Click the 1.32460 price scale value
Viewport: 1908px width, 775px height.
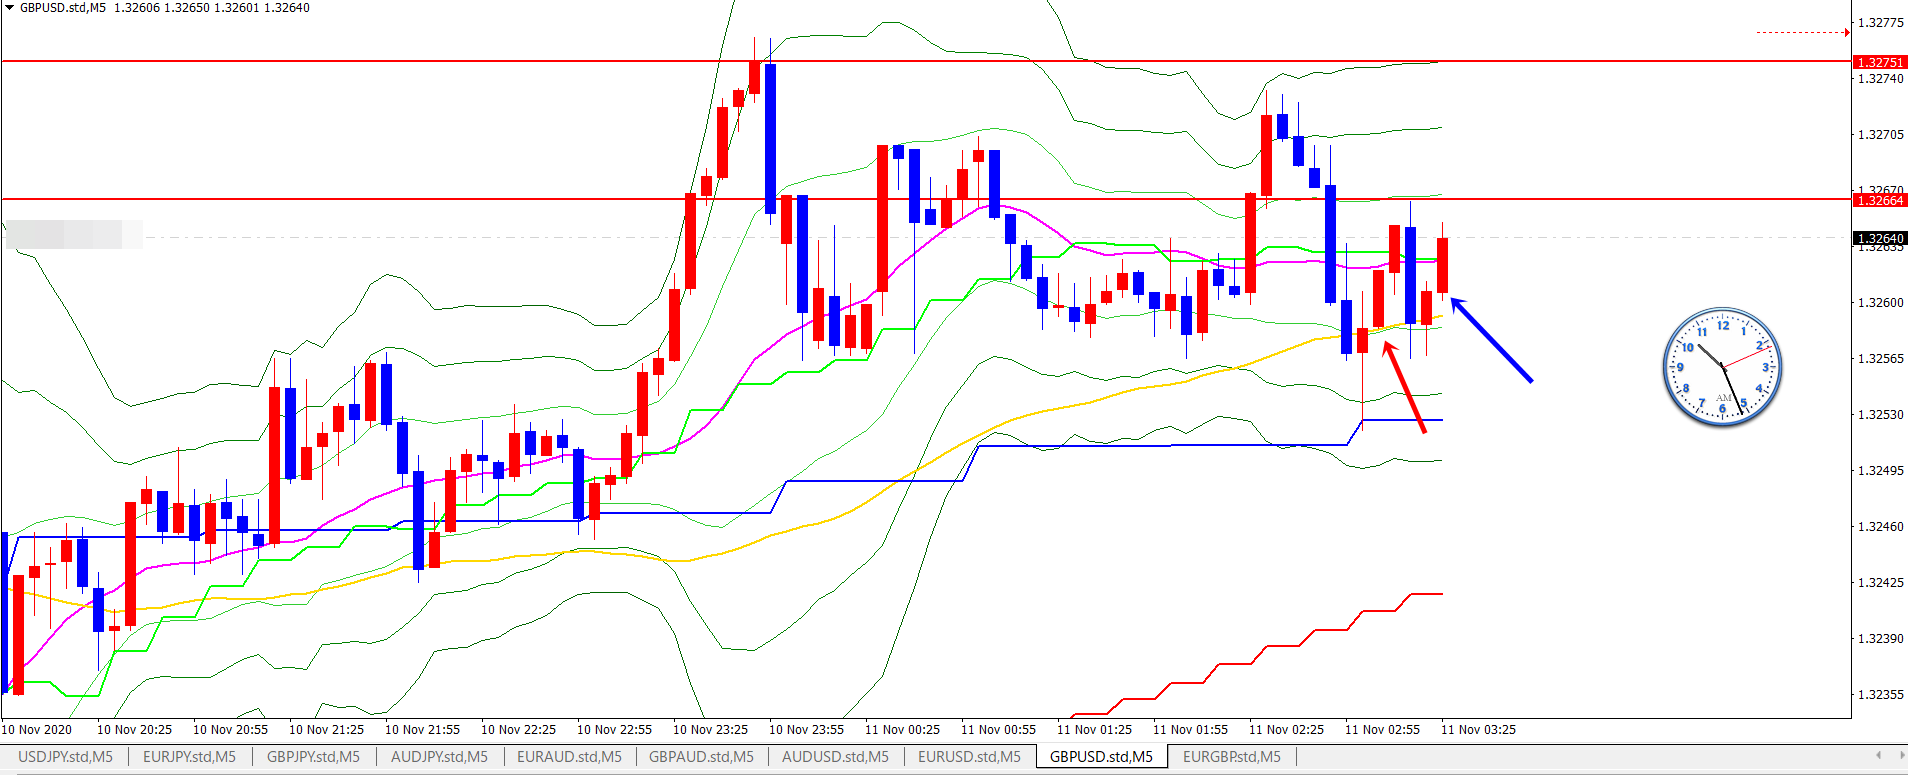[x=1880, y=526]
